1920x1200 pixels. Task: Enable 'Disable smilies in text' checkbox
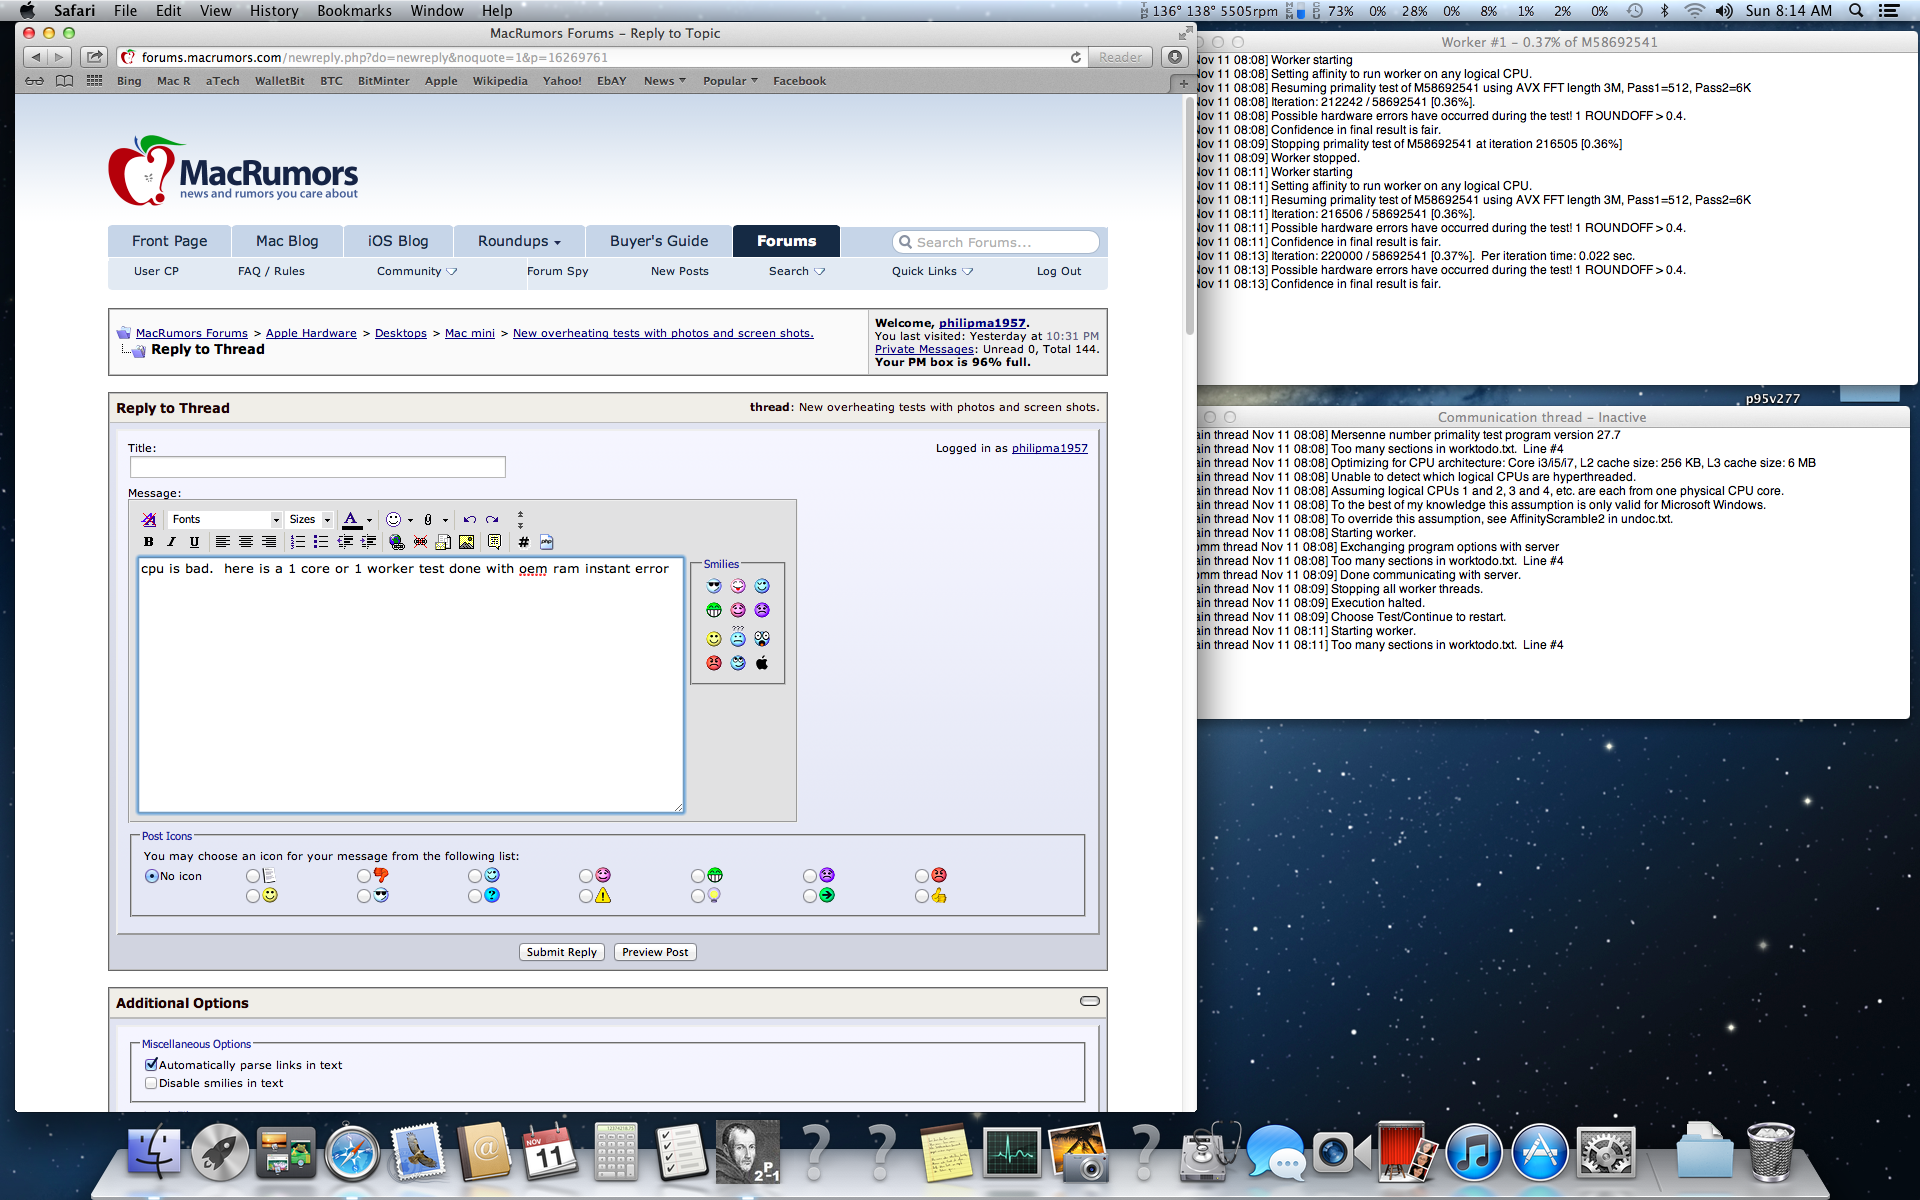151,1083
